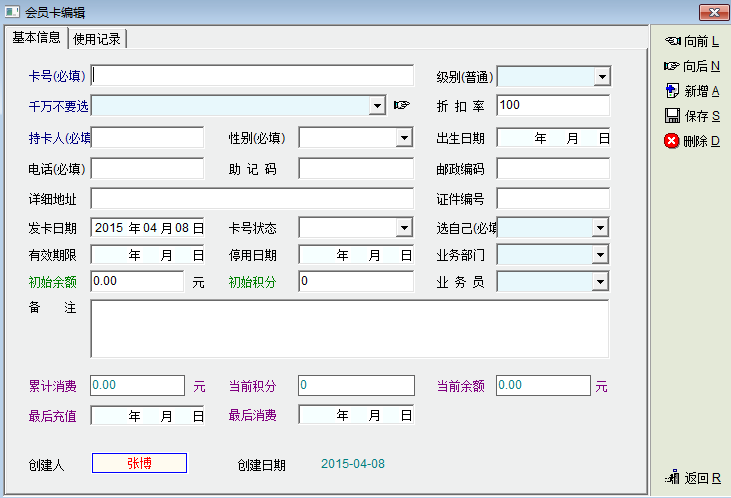This screenshot has width=731, height=498.
Task: Switch to the 使用记录 tab
Action: coord(98,39)
